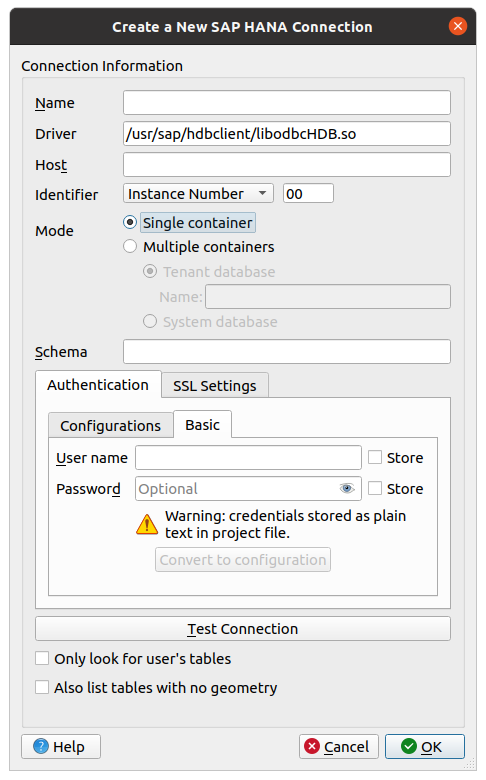The image size is (486, 780).
Task: Select the Single container mode
Action: coord(130,222)
